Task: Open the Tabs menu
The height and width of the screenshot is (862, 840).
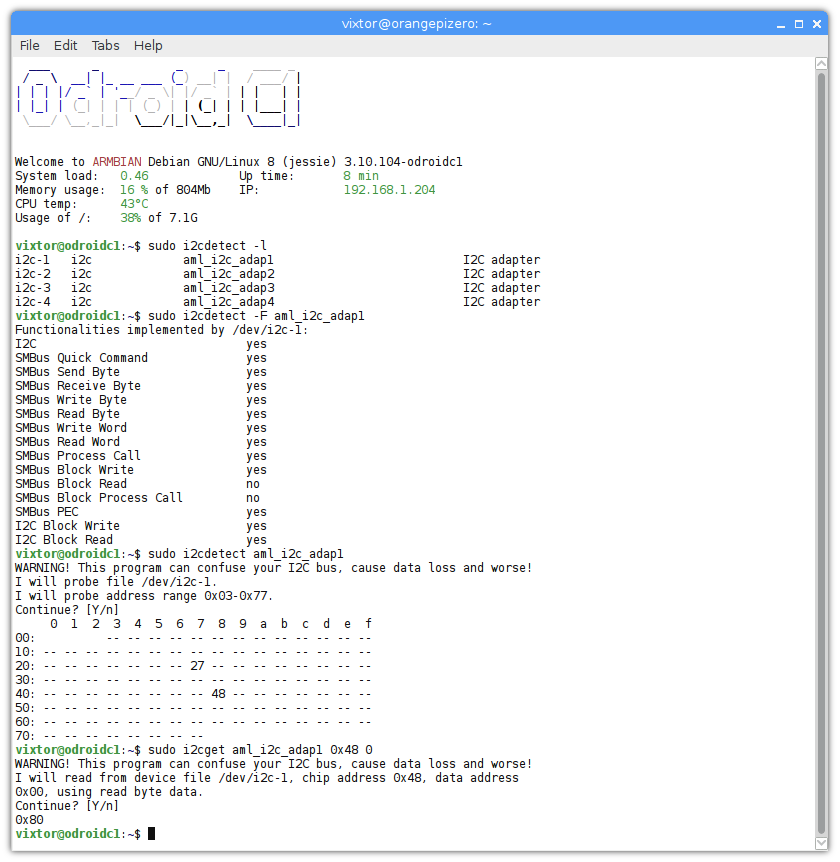Action: pyautogui.click(x=105, y=45)
